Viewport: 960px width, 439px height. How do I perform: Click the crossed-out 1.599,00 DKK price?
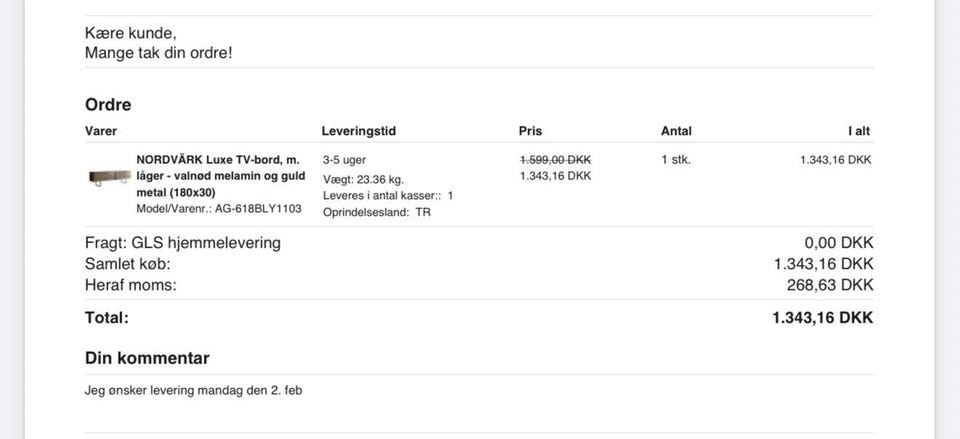point(555,160)
